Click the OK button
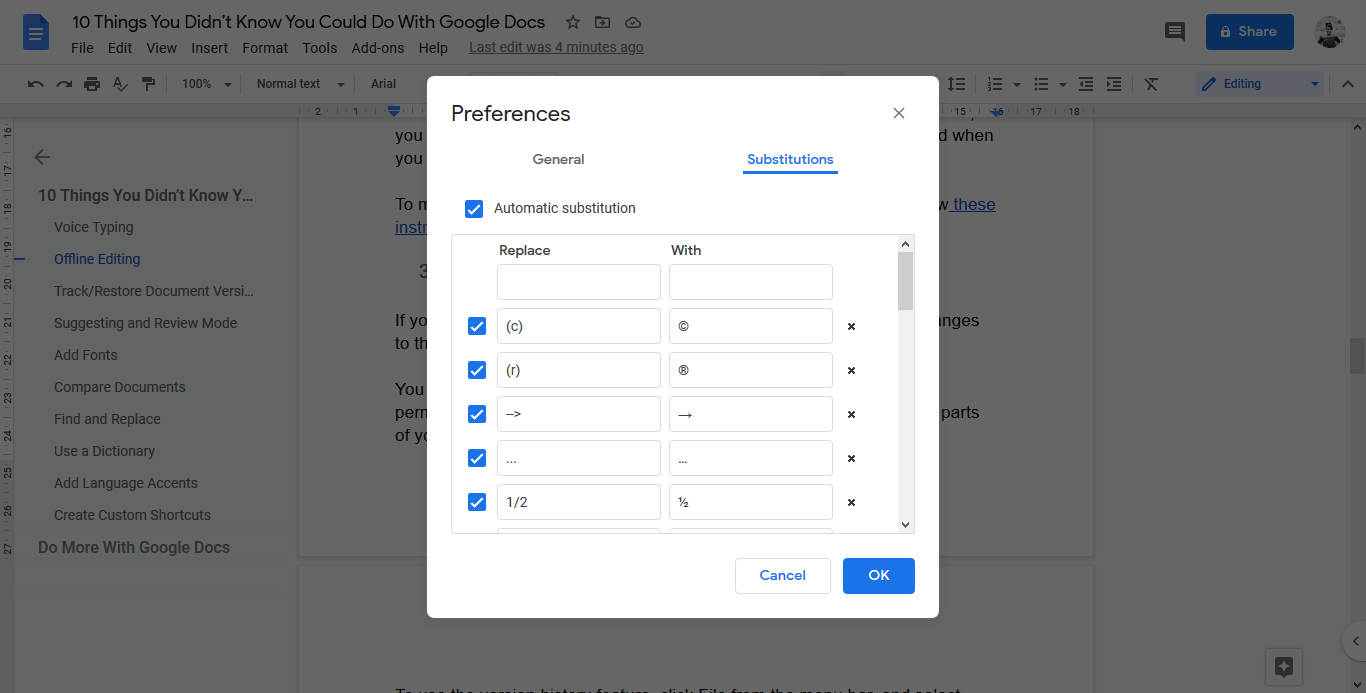 (x=878, y=575)
